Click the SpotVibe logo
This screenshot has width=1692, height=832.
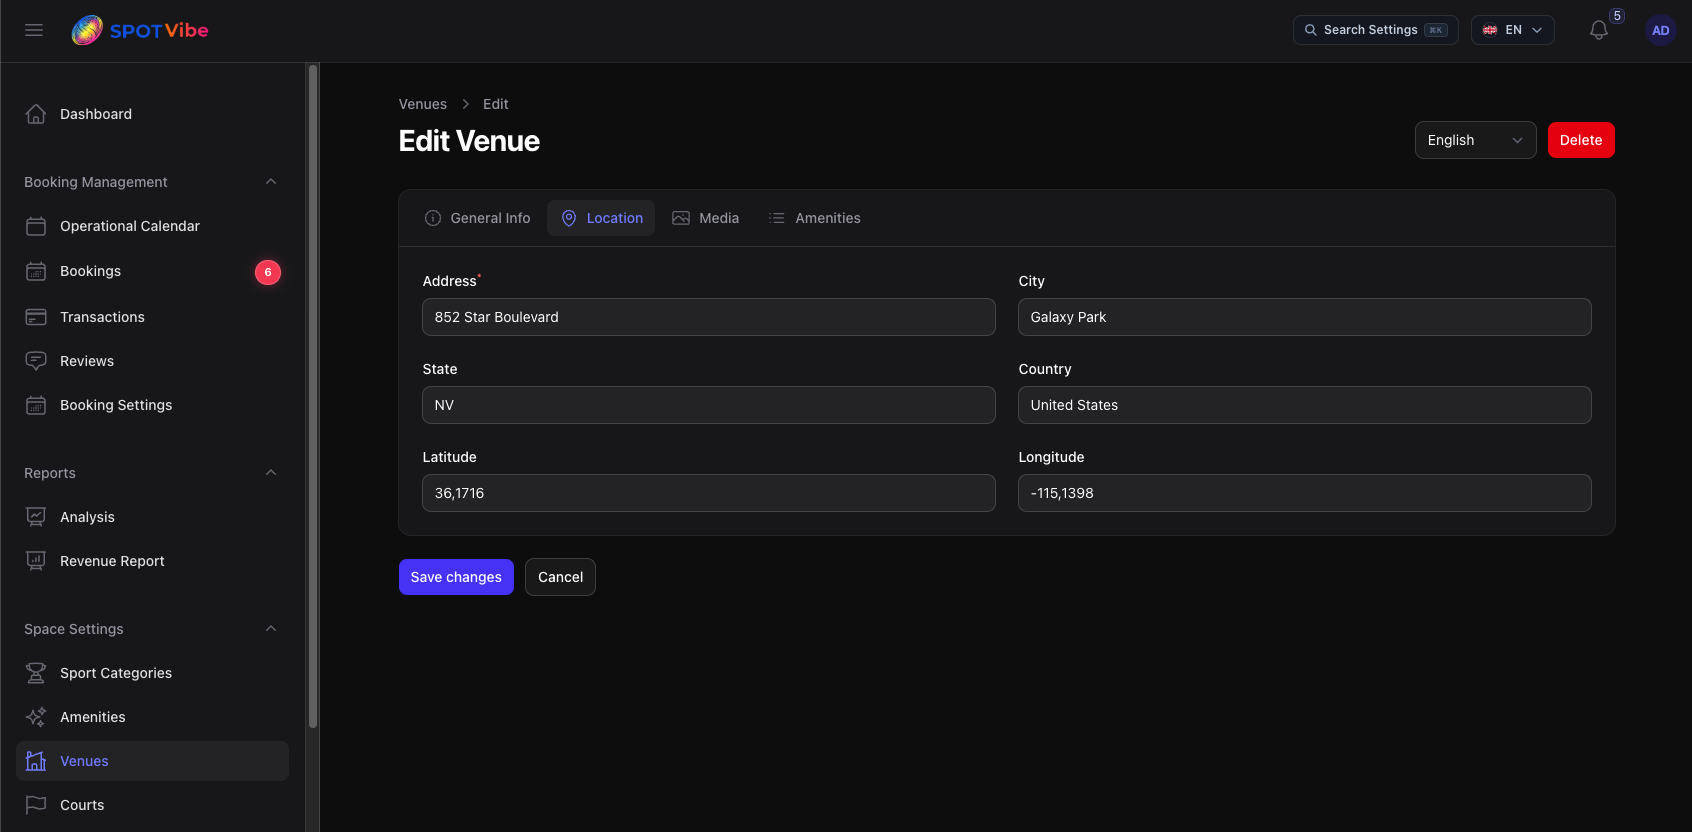pos(140,30)
